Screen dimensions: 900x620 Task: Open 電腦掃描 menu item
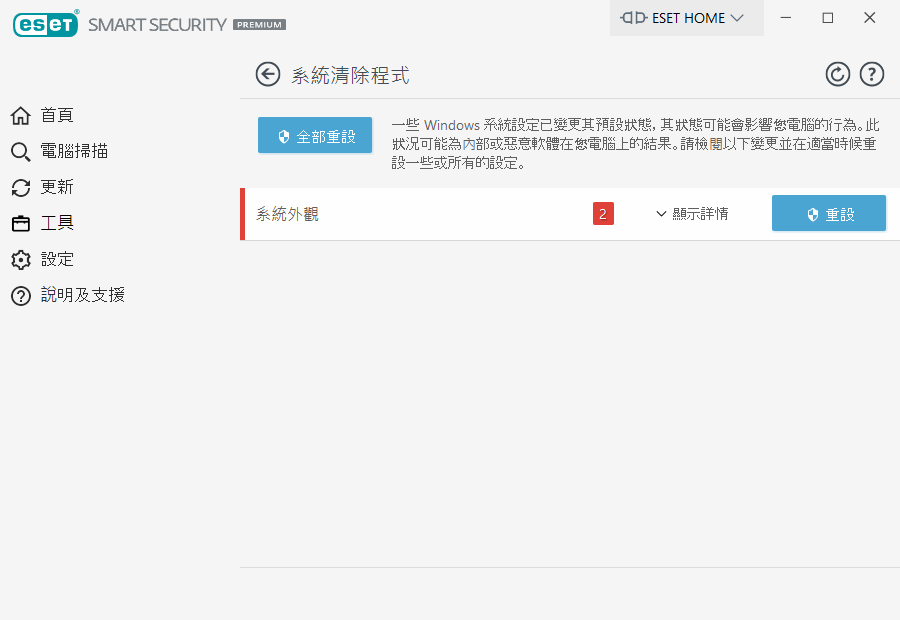point(74,152)
